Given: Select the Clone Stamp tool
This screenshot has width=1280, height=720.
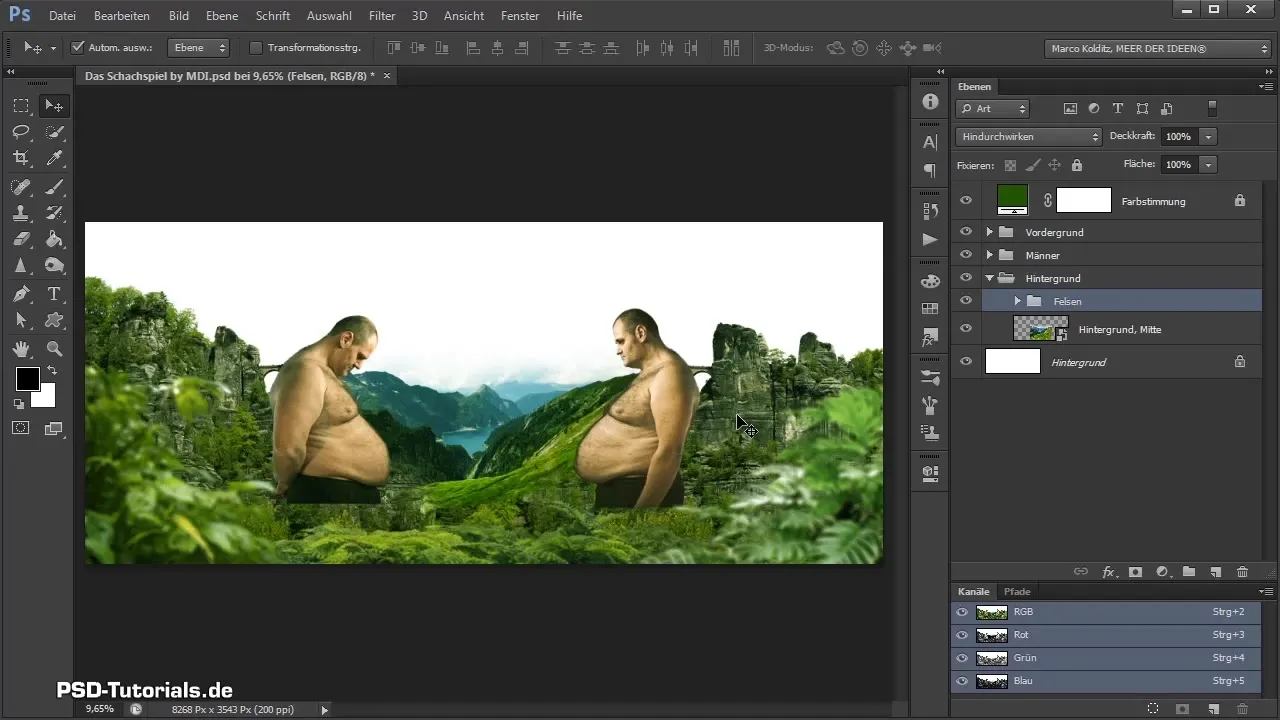Looking at the screenshot, I should [x=20, y=212].
